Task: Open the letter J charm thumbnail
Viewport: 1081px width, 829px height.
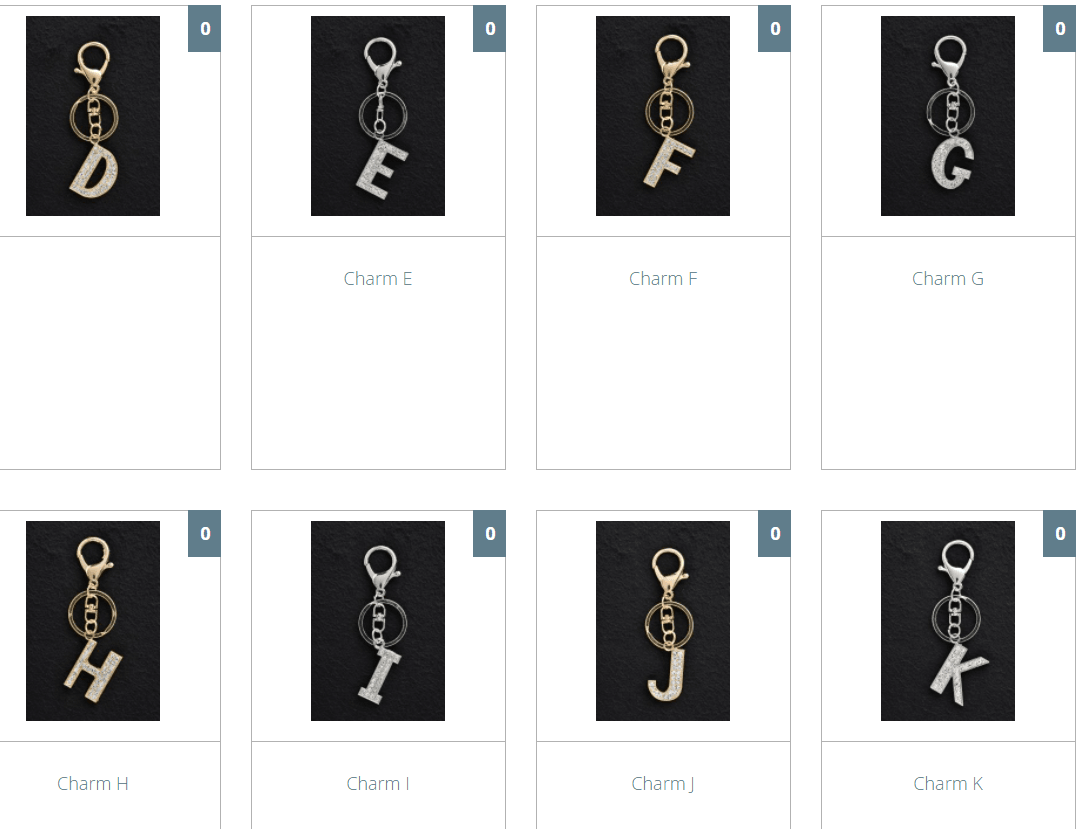Action: [663, 621]
